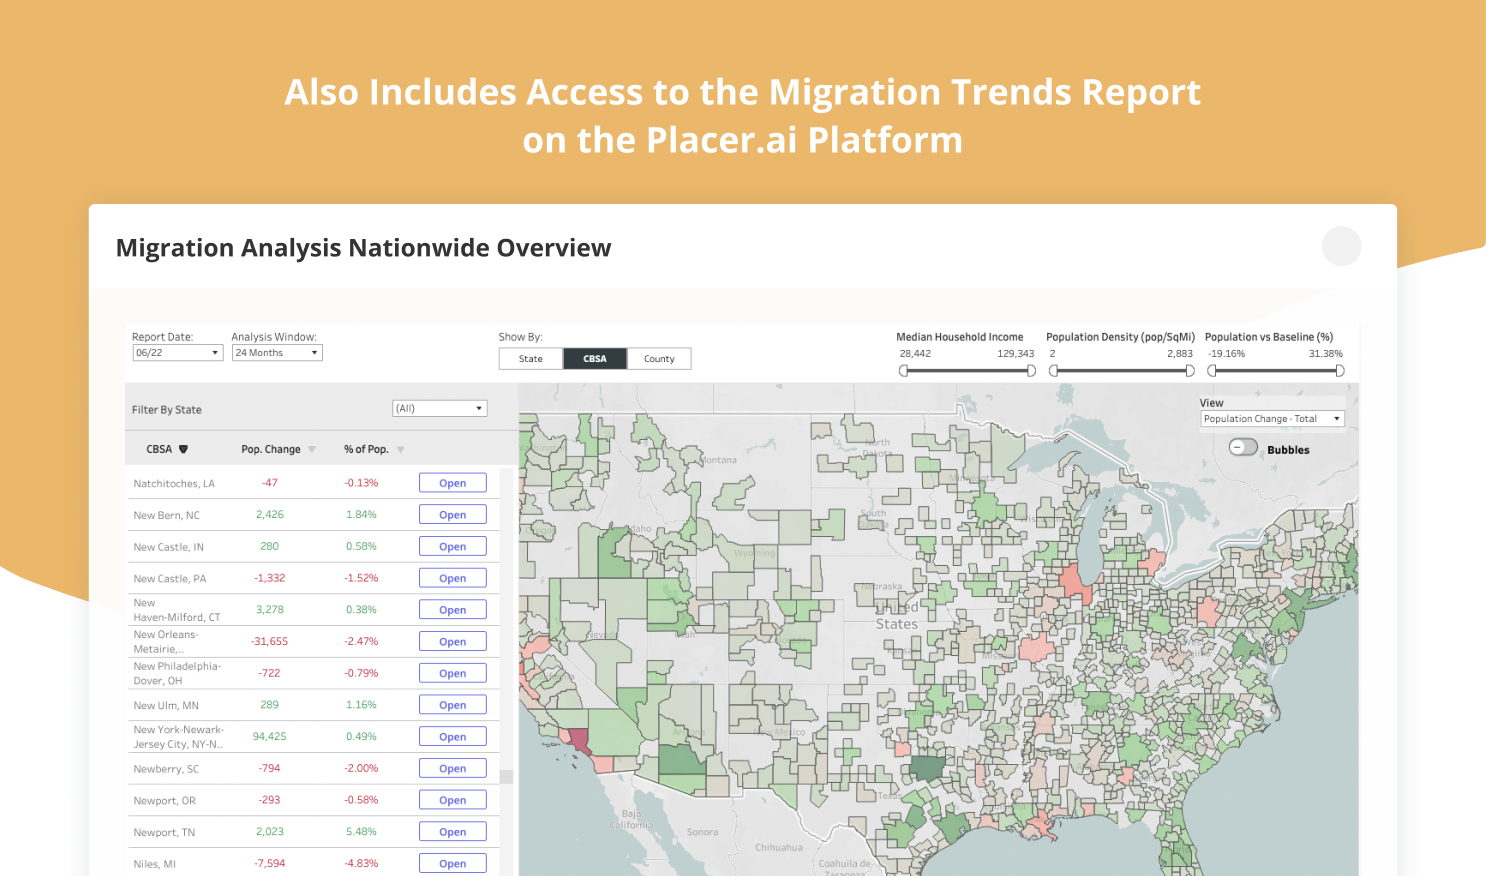Click round gray icon beside report title

coord(1341,246)
